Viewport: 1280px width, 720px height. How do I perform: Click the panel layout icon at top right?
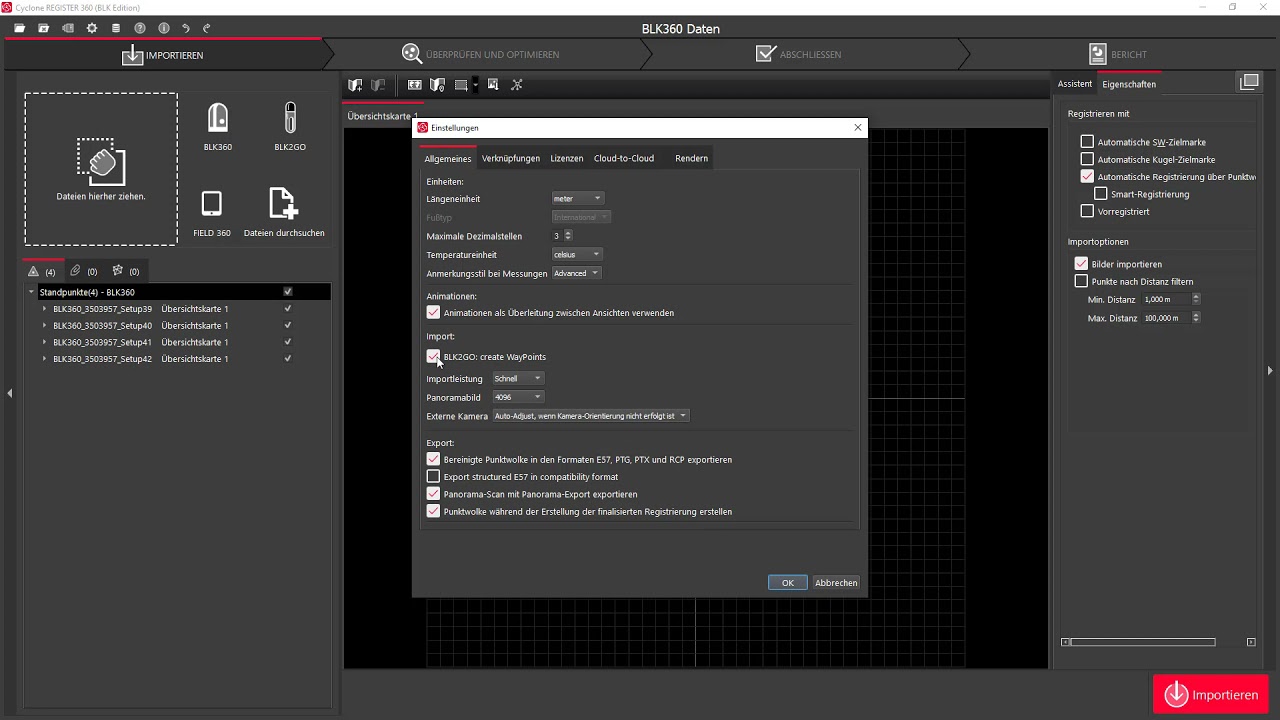tap(1248, 82)
